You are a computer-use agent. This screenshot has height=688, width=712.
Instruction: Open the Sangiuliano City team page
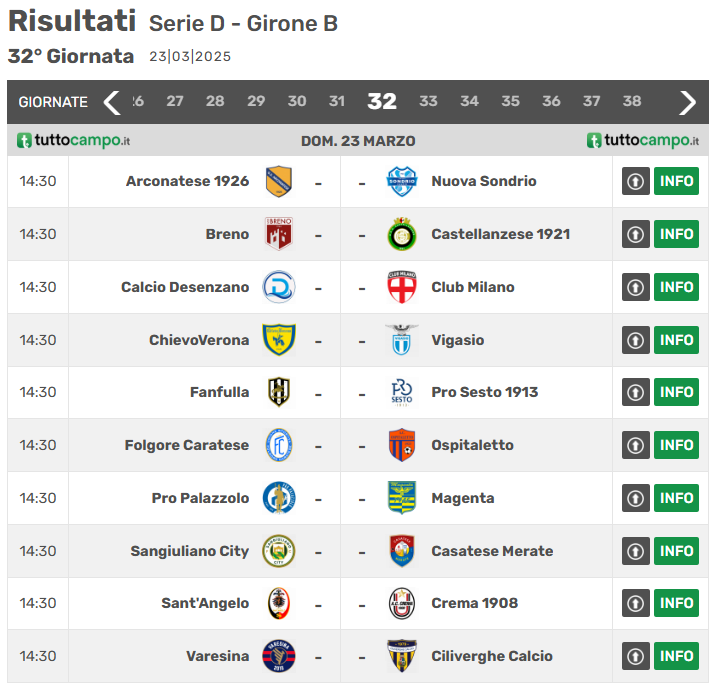point(189,551)
